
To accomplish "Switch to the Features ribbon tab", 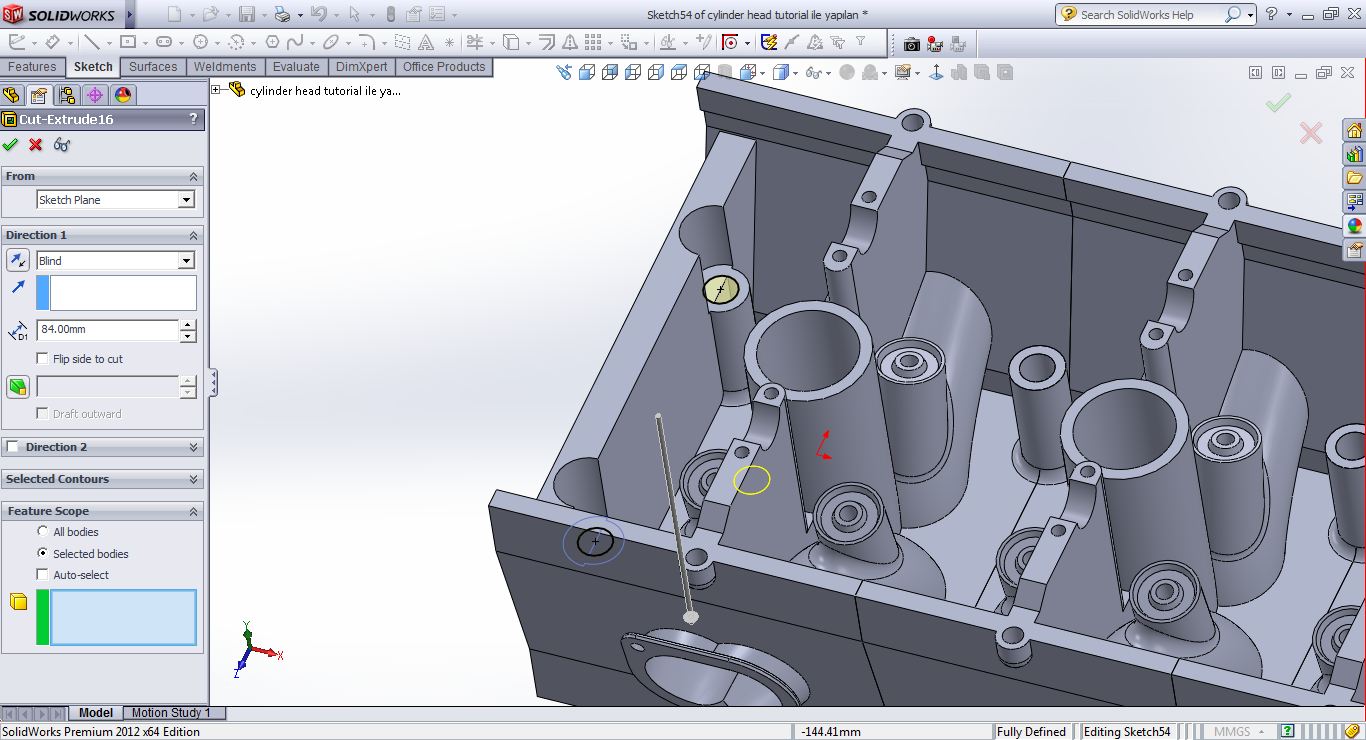I will pos(33,67).
